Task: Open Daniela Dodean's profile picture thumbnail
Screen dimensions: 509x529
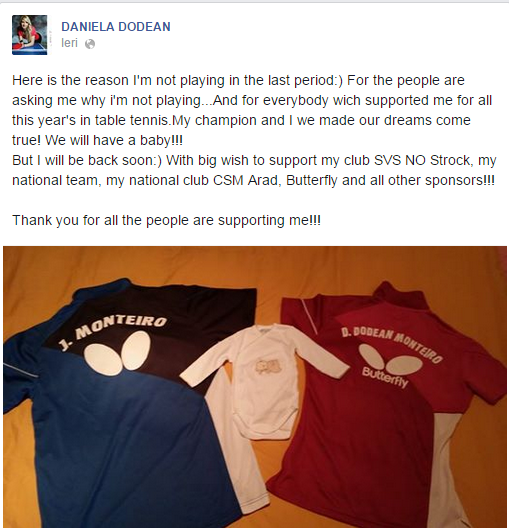Action: [x=30, y=35]
